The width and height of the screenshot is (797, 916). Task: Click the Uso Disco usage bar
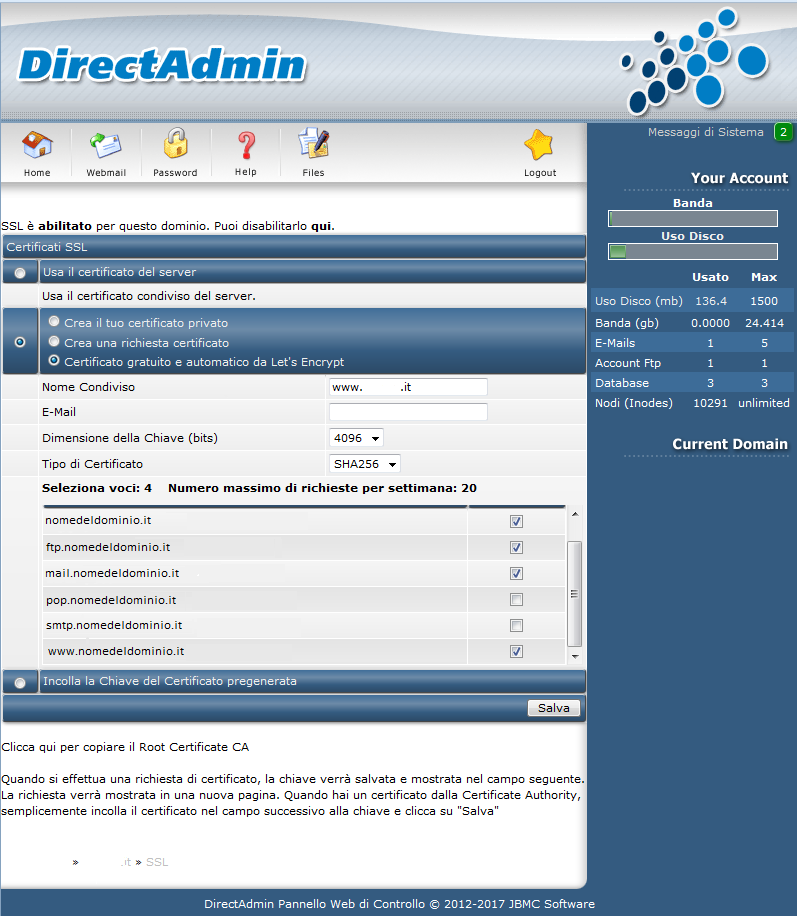692,252
